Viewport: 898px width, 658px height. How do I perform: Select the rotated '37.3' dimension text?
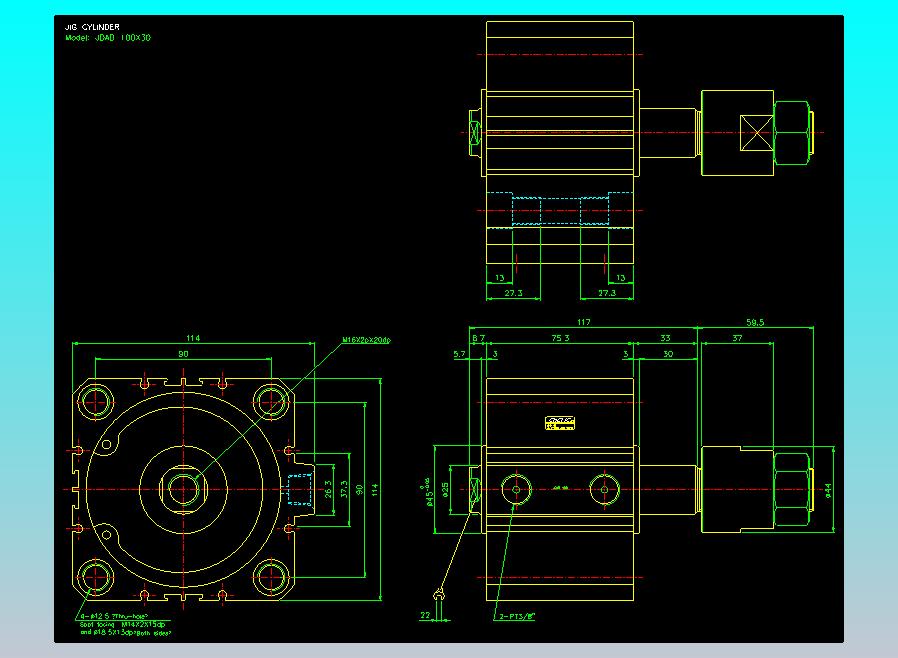344,489
